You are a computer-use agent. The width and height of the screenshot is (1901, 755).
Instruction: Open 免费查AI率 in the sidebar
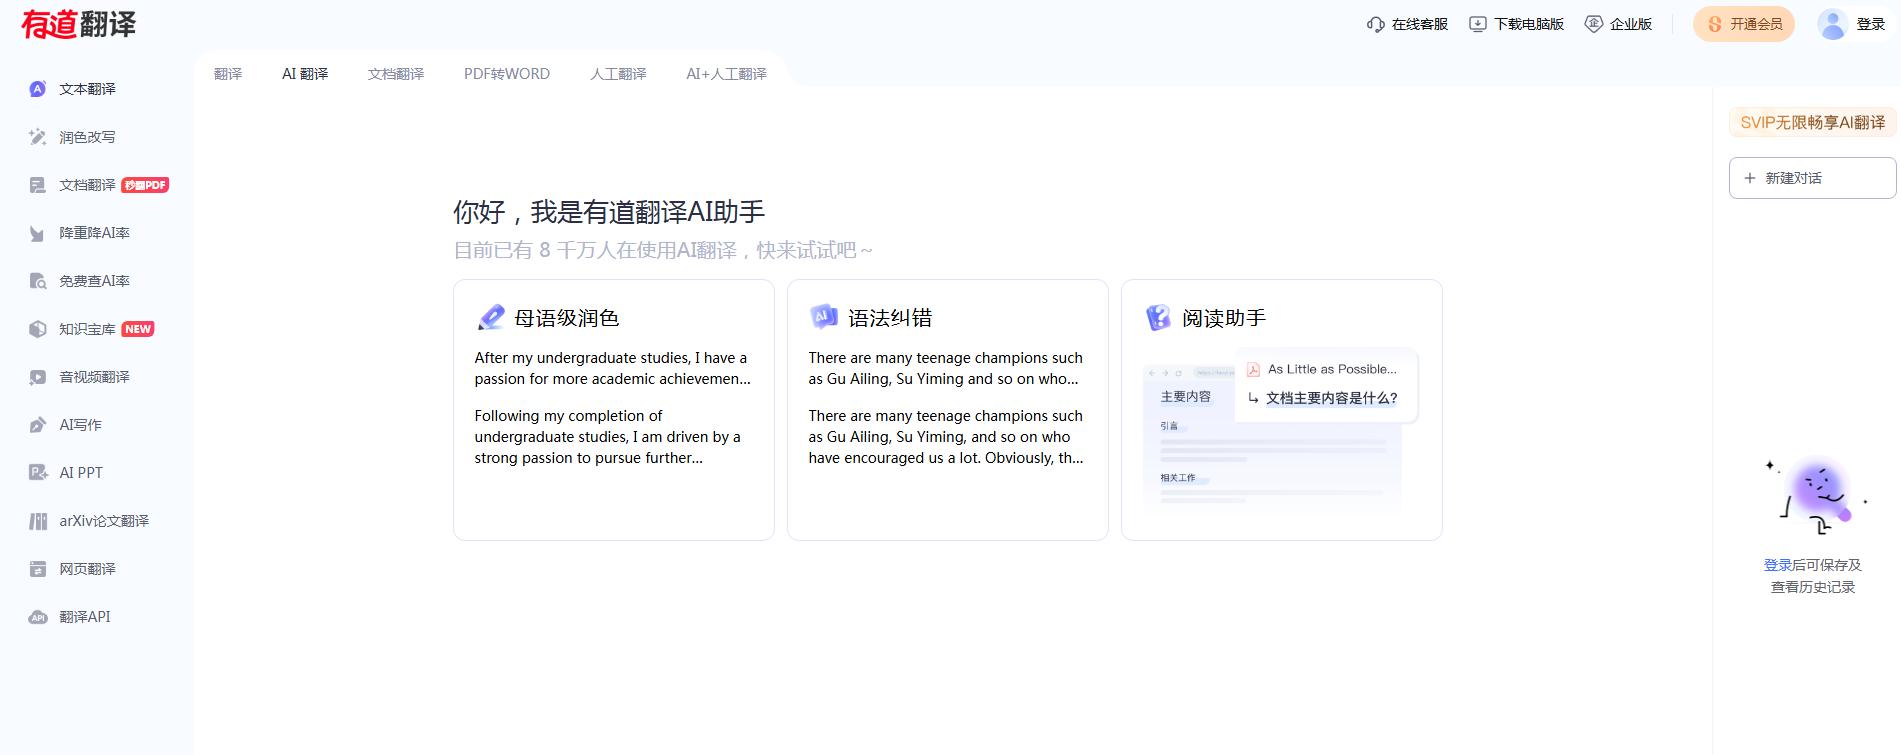tap(96, 281)
